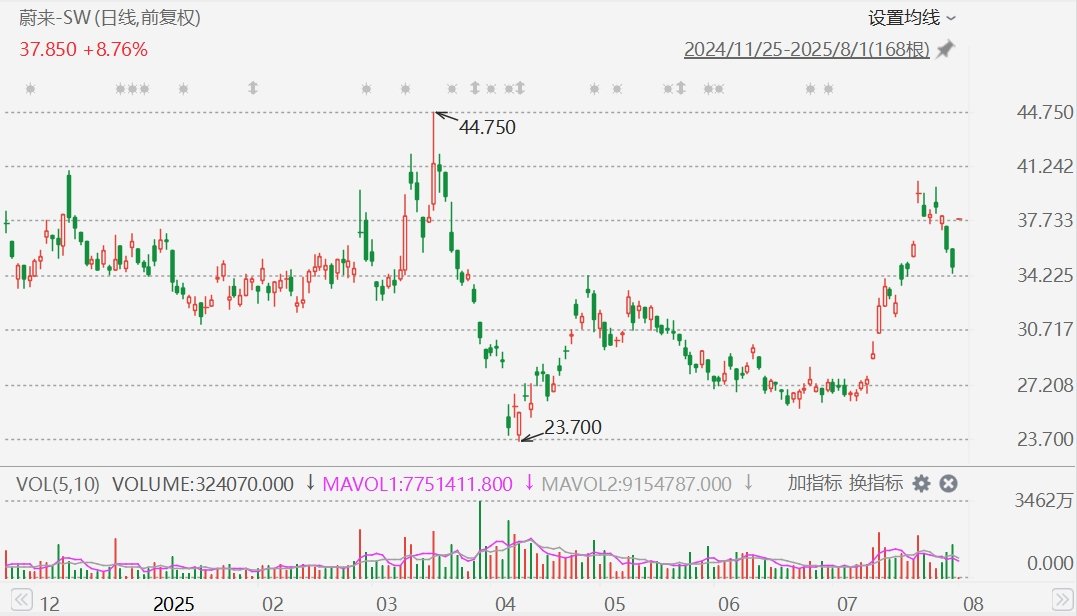The image size is (1077, 616).
Task: Select the 02 month label on the timeline
Action: click(x=273, y=604)
